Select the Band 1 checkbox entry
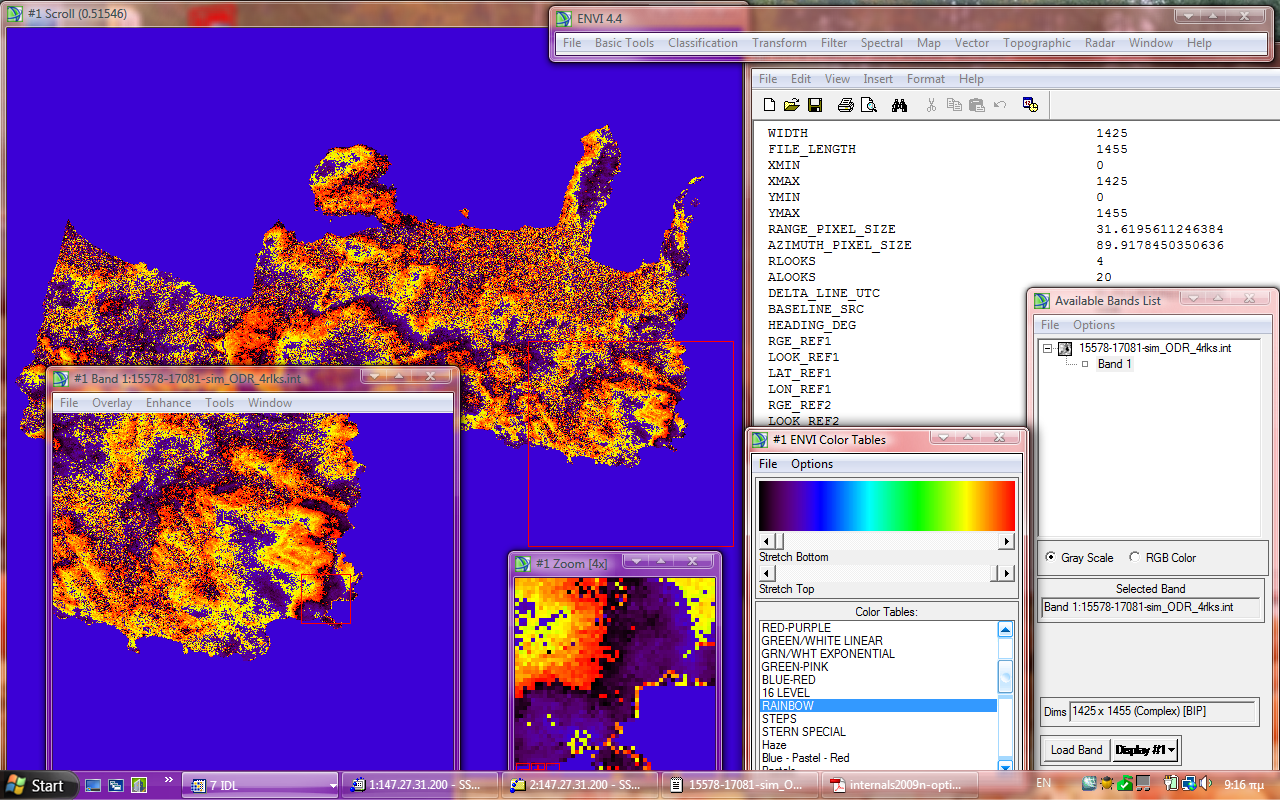Viewport: 1280px width, 800px height. click(x=1085, y=364)
